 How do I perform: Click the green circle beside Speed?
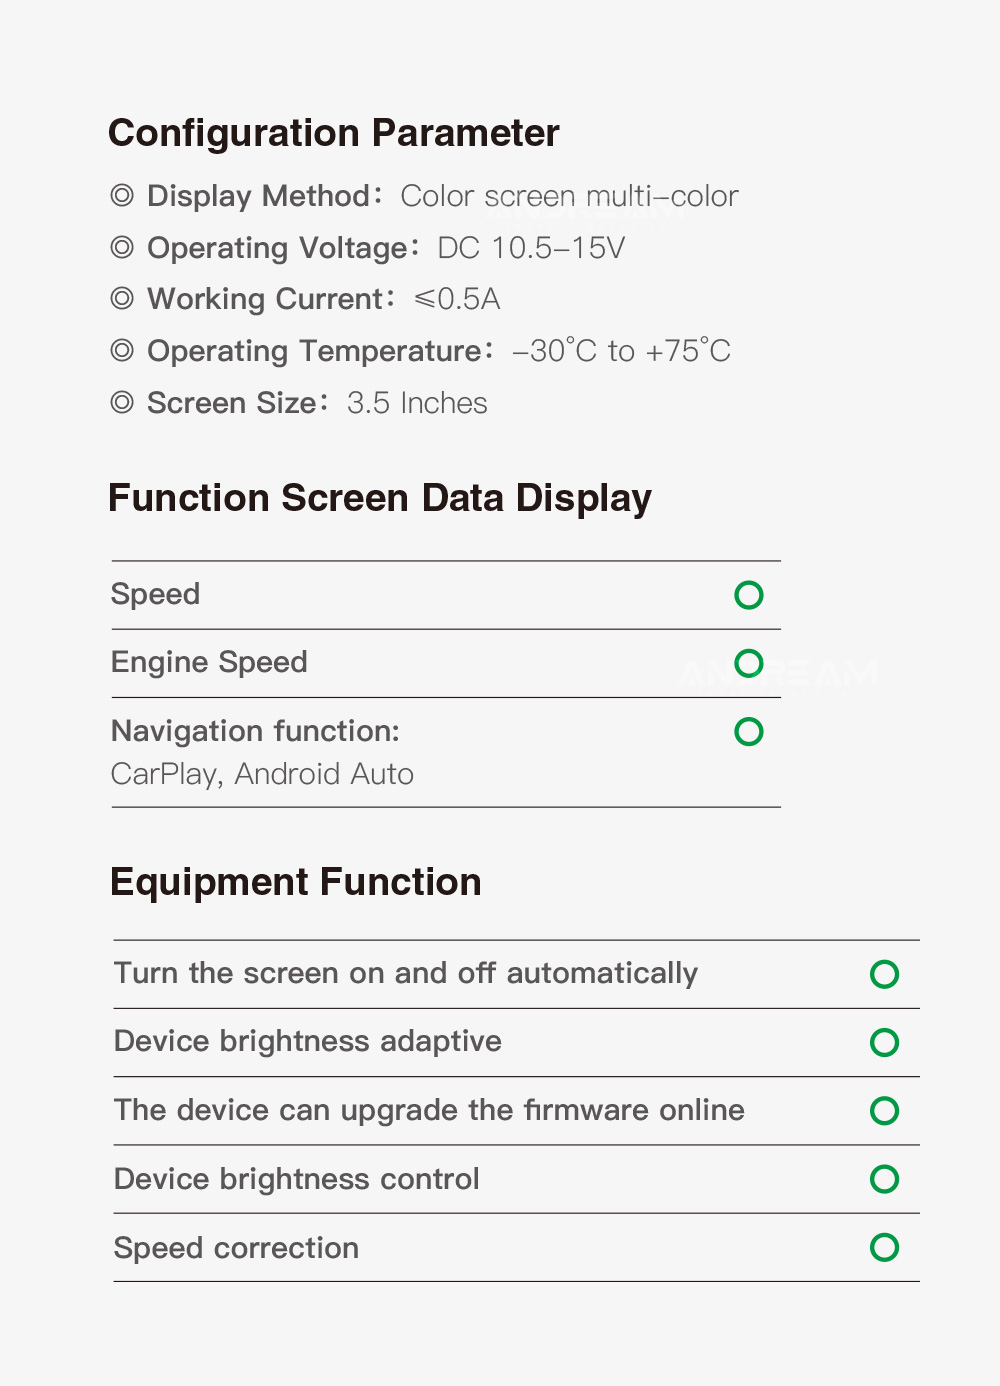click(748, 595)
